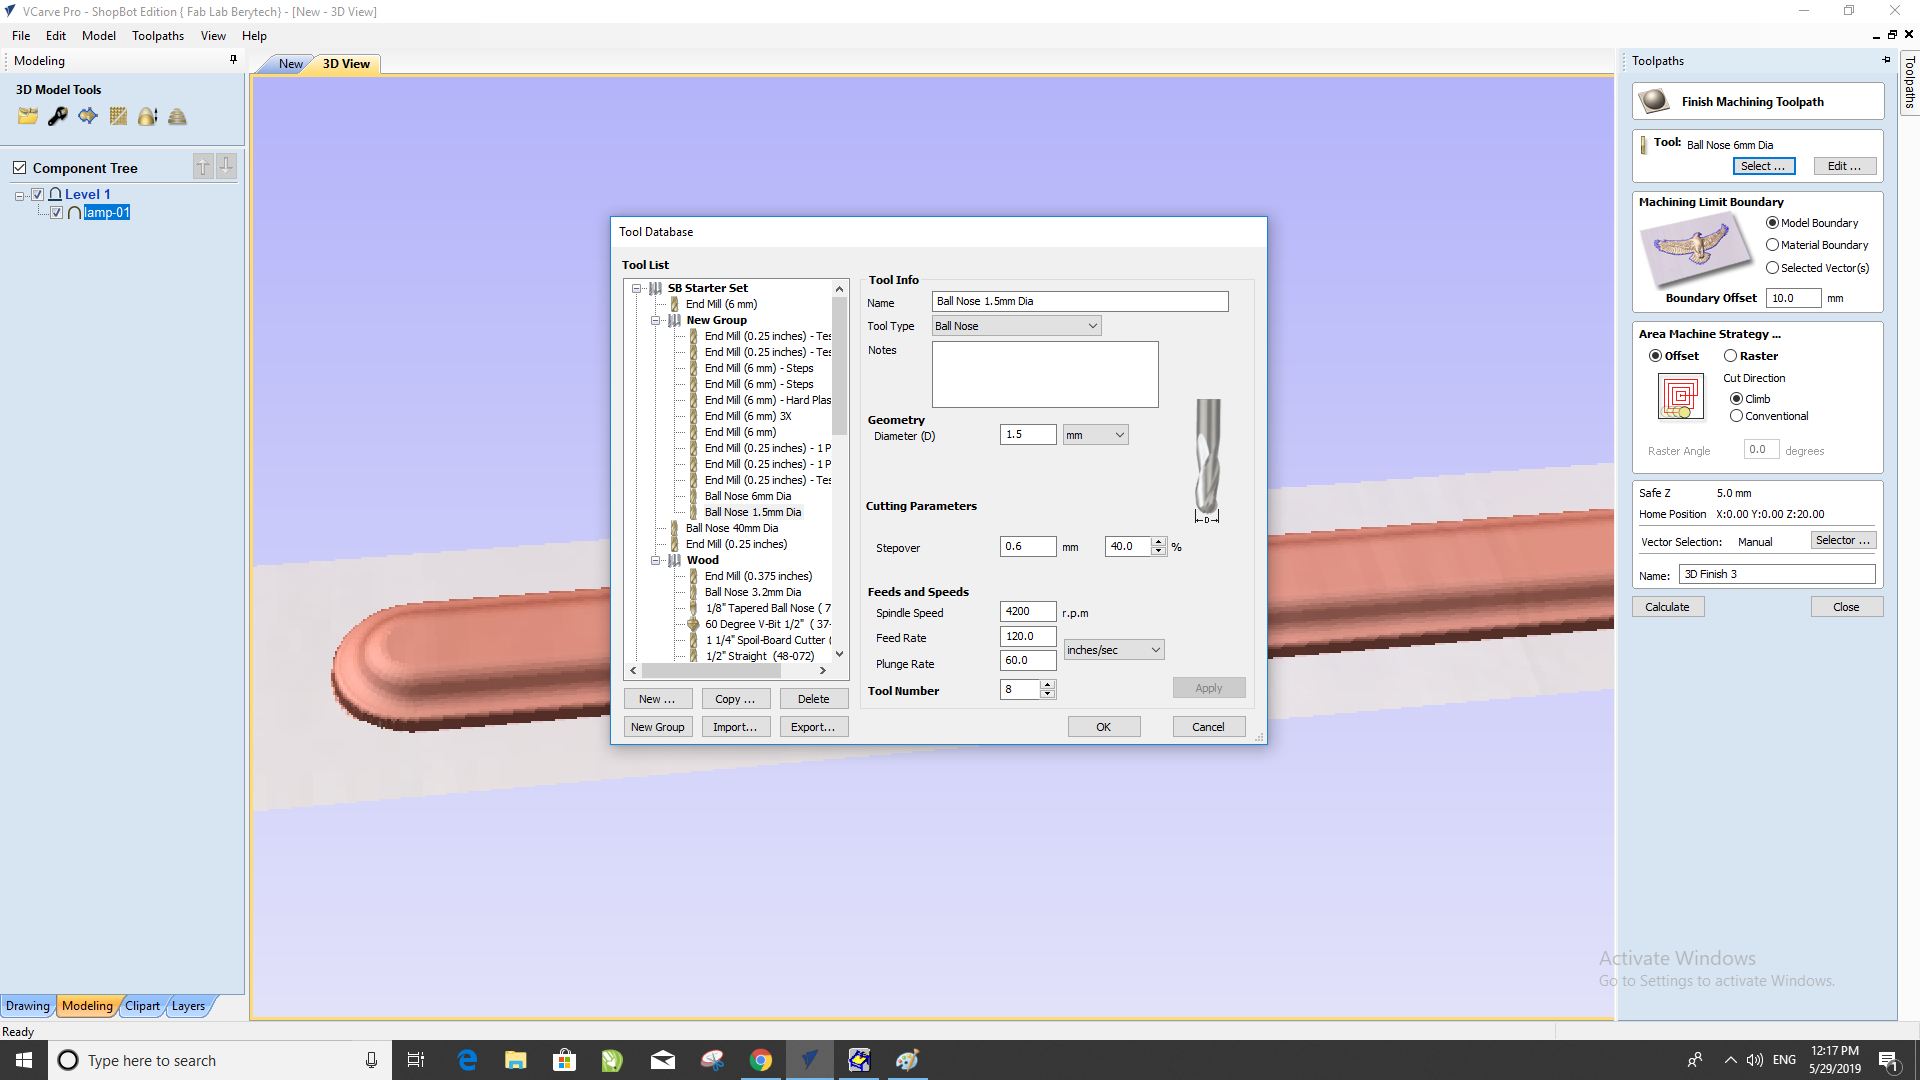Launch Microsoft Edge from the taskbar
The image size is (1920, 1080).
tap(467, 1060)
